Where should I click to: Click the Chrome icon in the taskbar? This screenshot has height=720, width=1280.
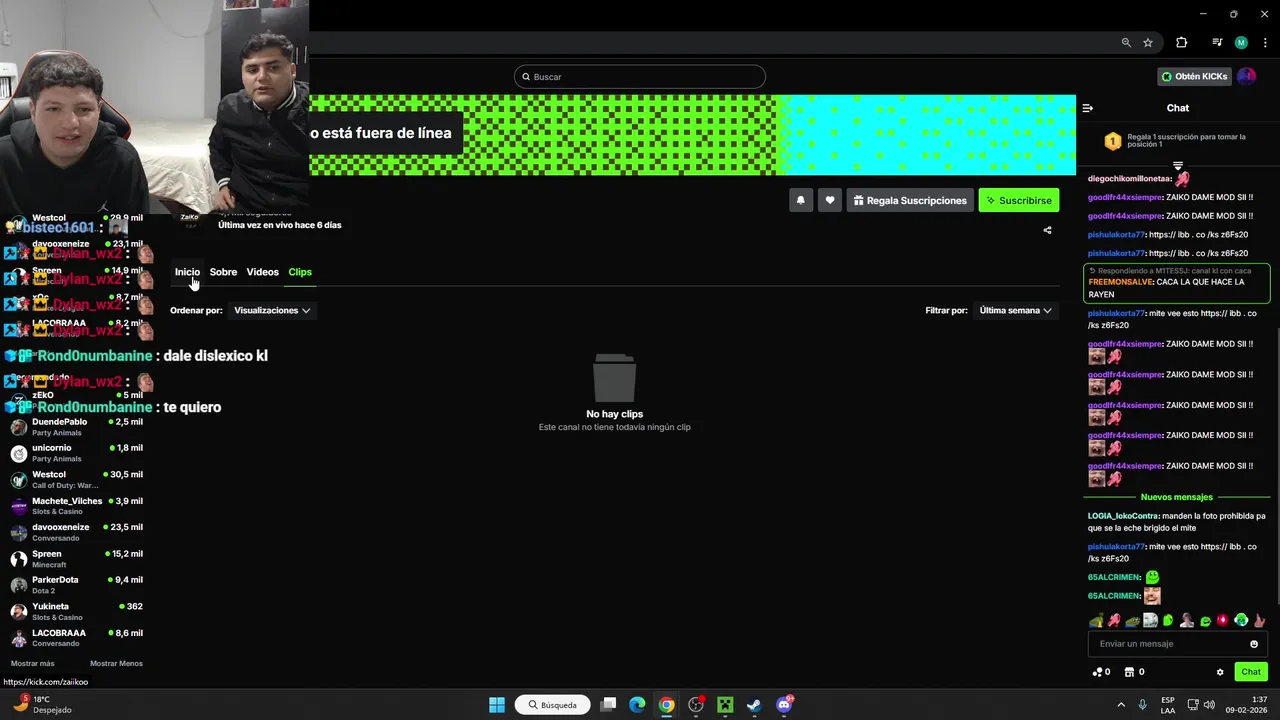click(x=667, y=705)
